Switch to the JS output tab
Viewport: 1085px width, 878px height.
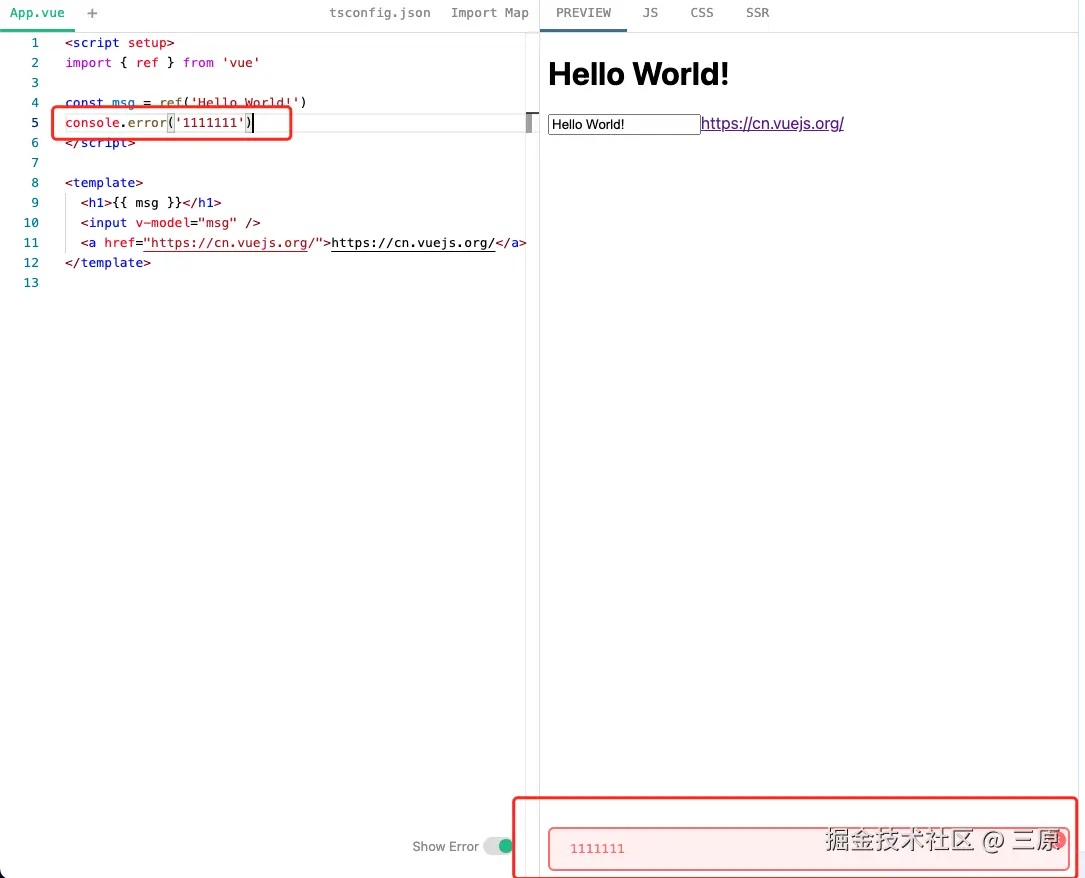click(x=650, y=13)
